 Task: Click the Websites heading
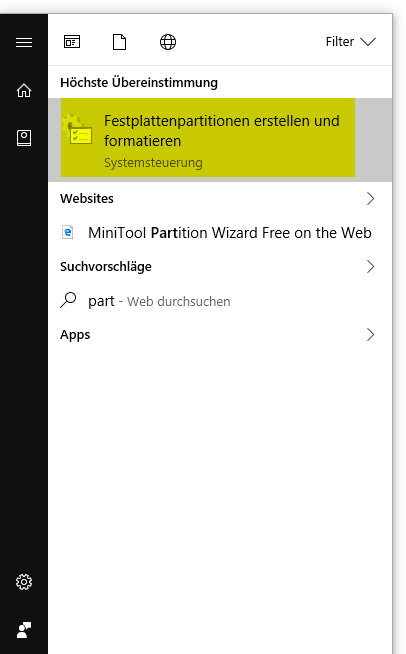[87, 199]
